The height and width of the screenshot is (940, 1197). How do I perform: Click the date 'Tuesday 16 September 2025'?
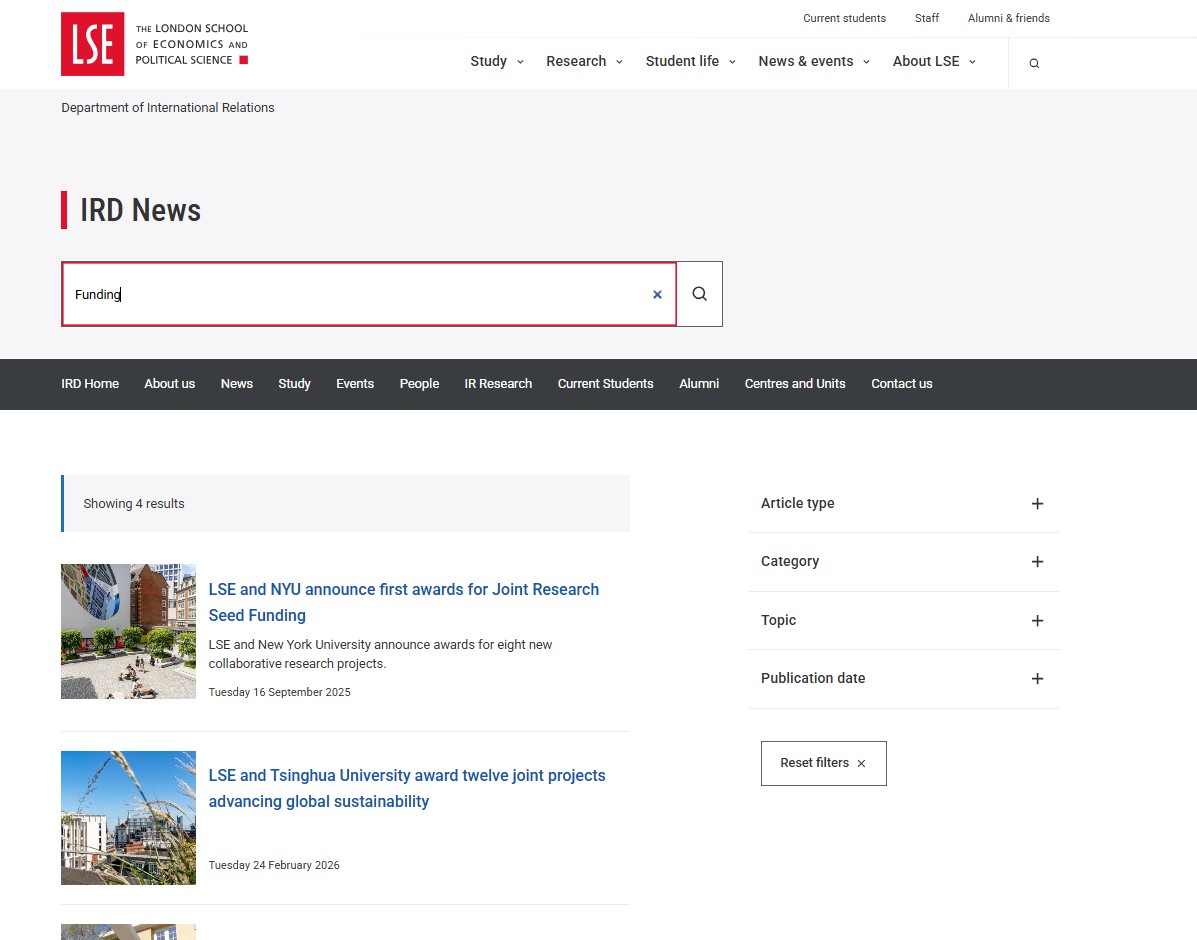tap(279, 692)
